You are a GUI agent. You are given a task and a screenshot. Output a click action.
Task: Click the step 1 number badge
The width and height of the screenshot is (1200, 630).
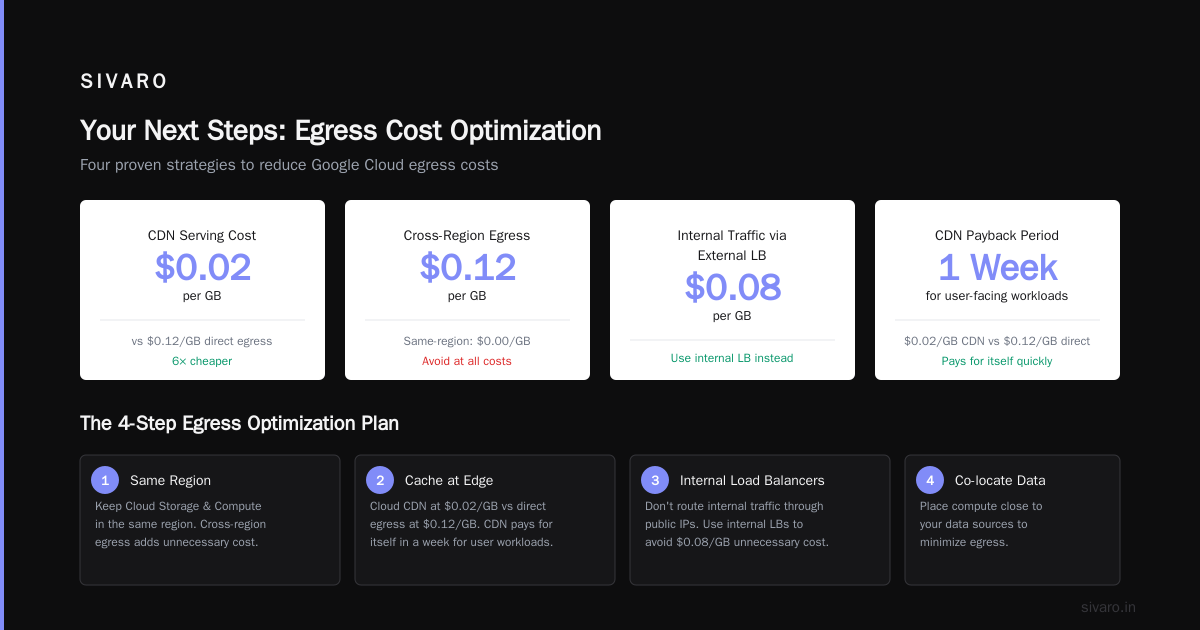[105, 480]
